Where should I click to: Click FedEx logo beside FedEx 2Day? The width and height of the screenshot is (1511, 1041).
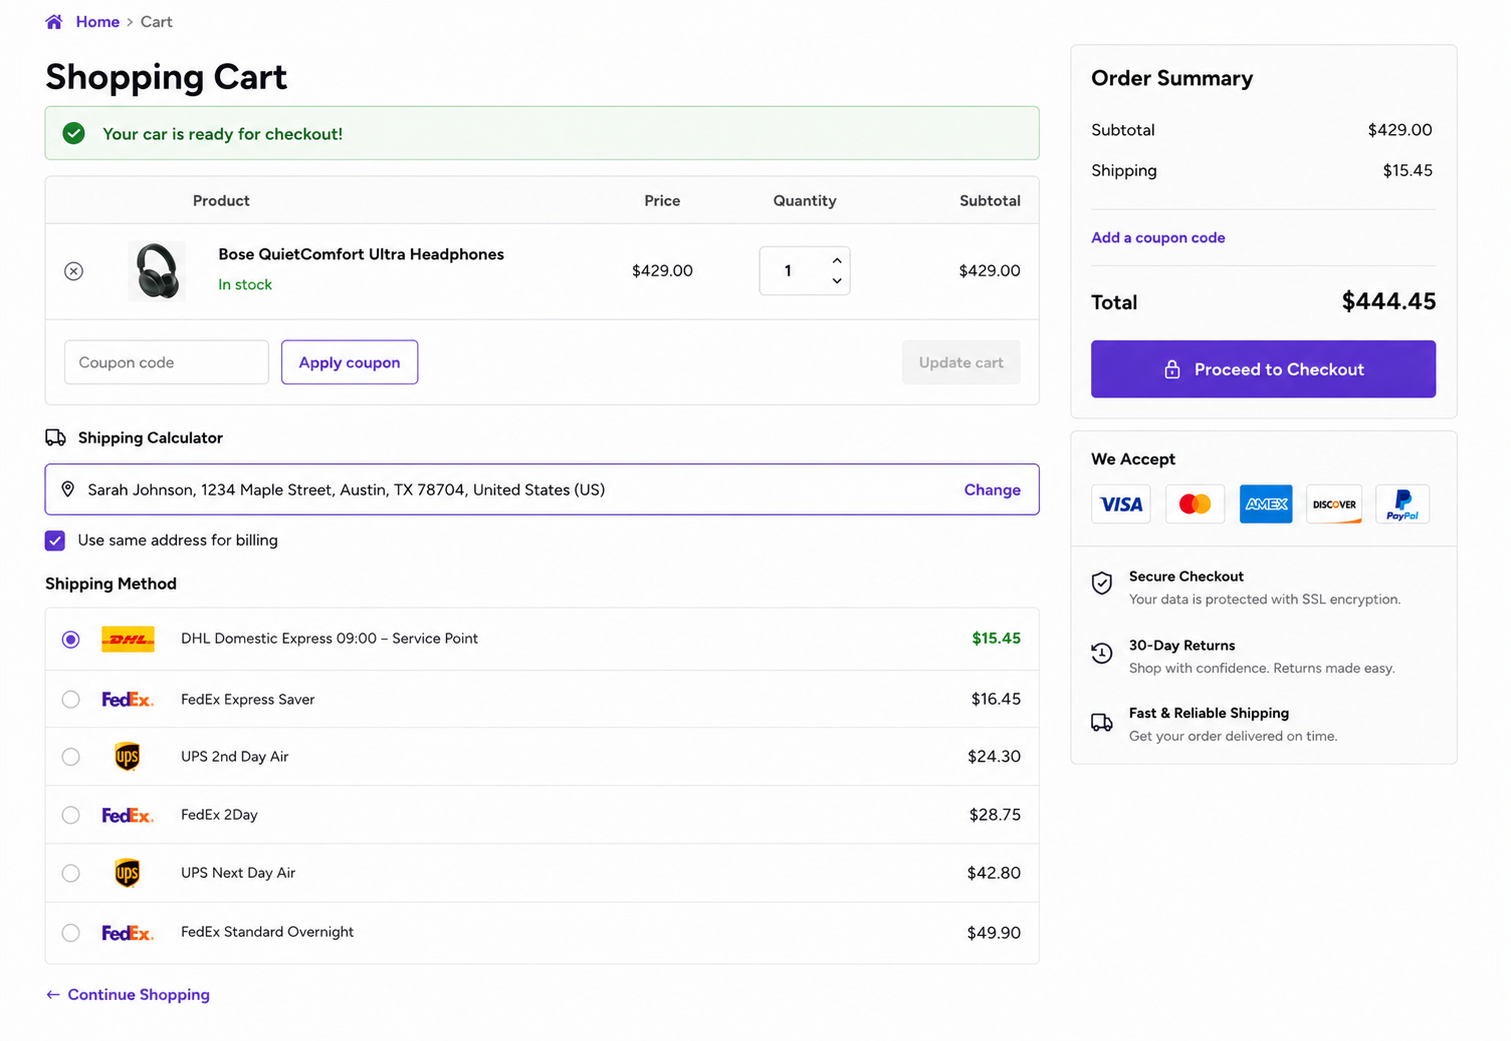coord(127,815)
